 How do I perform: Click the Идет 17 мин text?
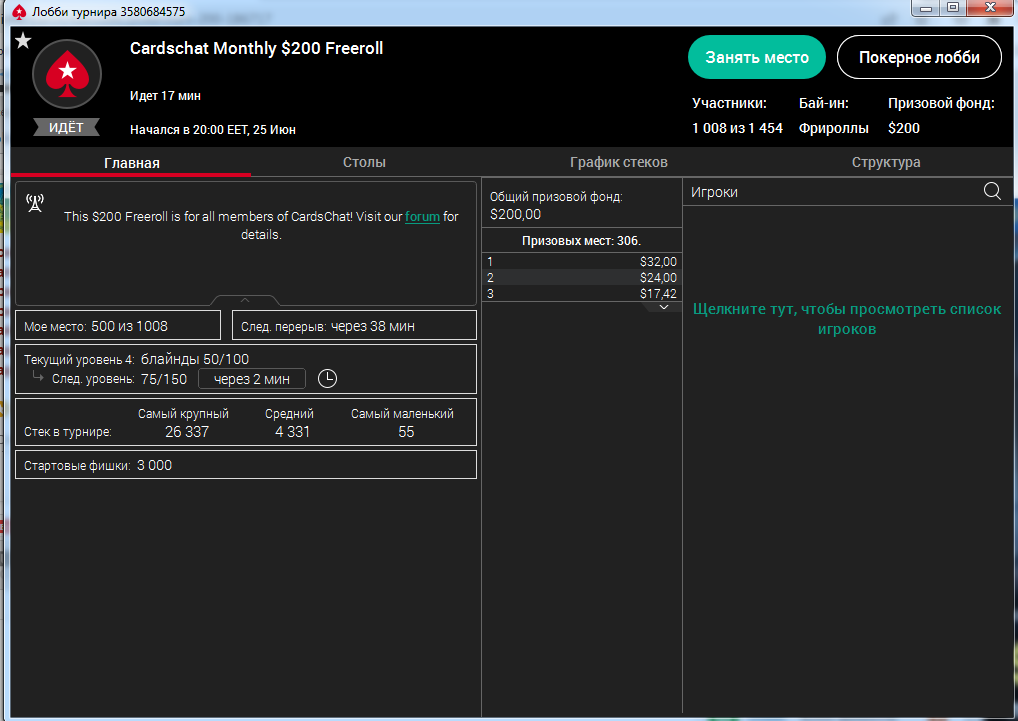point(165,95)
